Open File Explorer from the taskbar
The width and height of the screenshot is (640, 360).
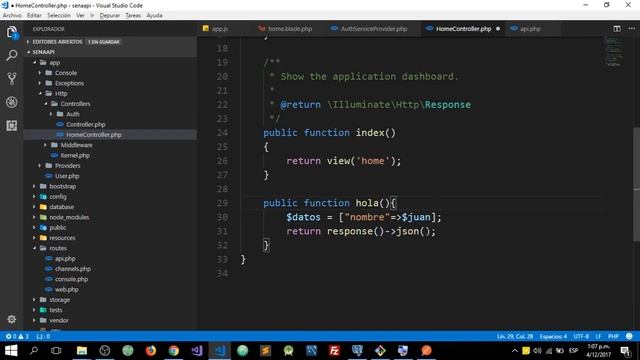[82, 350]
